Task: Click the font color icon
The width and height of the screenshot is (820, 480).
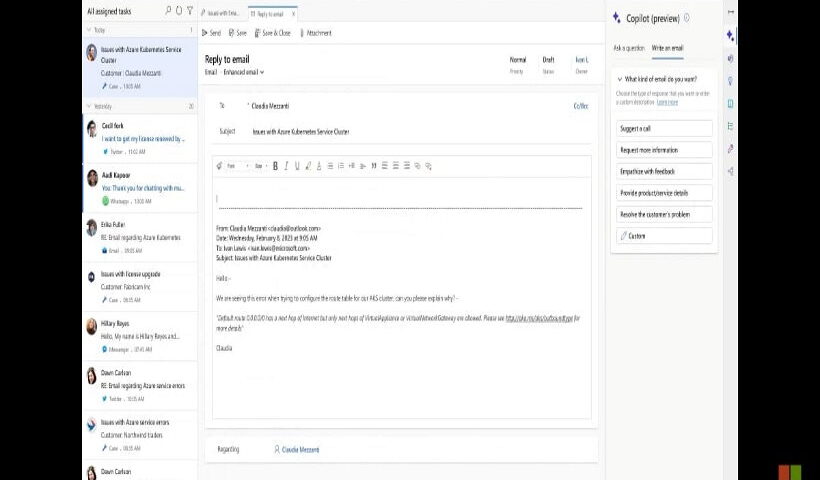Action: (319, 166)
